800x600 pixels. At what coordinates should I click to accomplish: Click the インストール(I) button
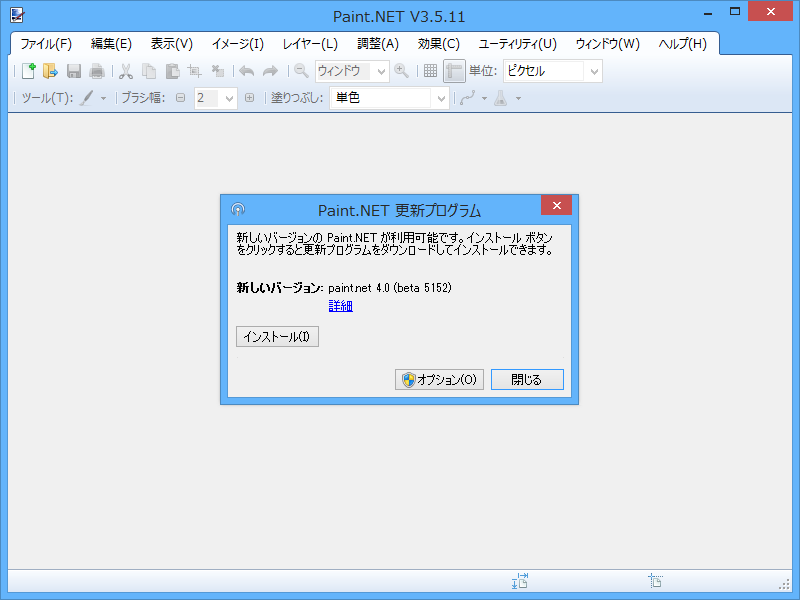278,337
